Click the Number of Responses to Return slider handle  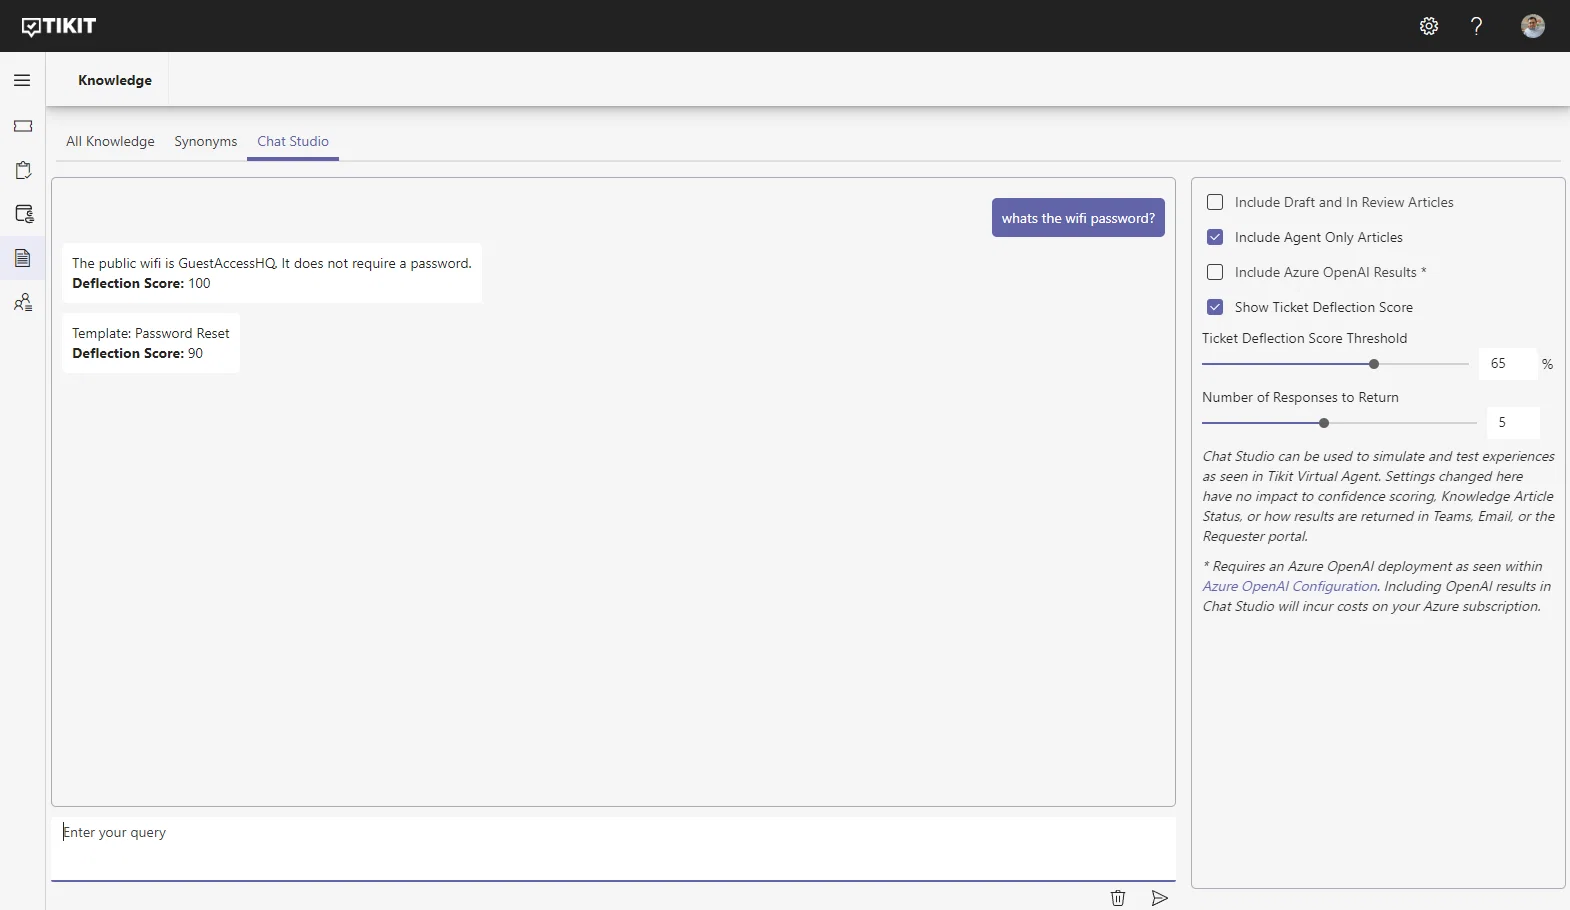pos(1324,423)
